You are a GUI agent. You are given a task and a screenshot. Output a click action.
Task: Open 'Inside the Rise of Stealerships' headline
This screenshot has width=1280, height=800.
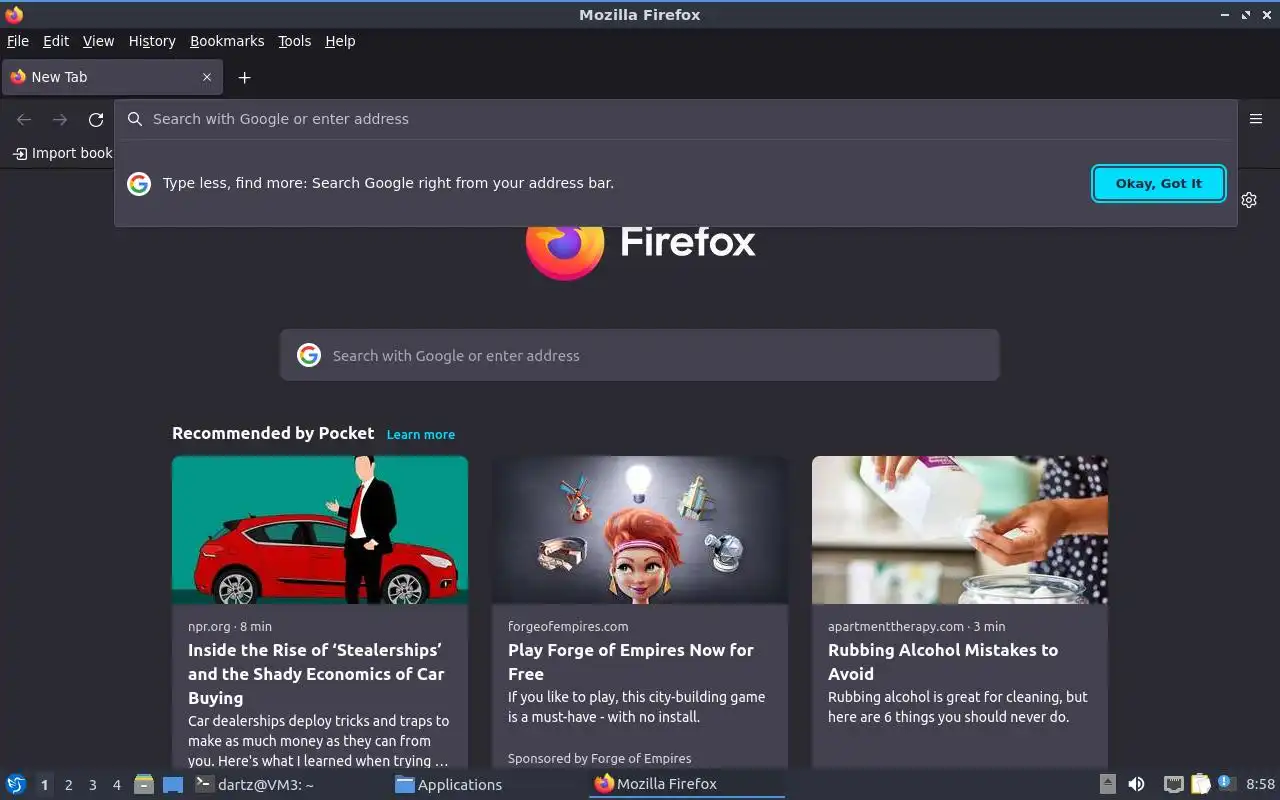point(316,674)
